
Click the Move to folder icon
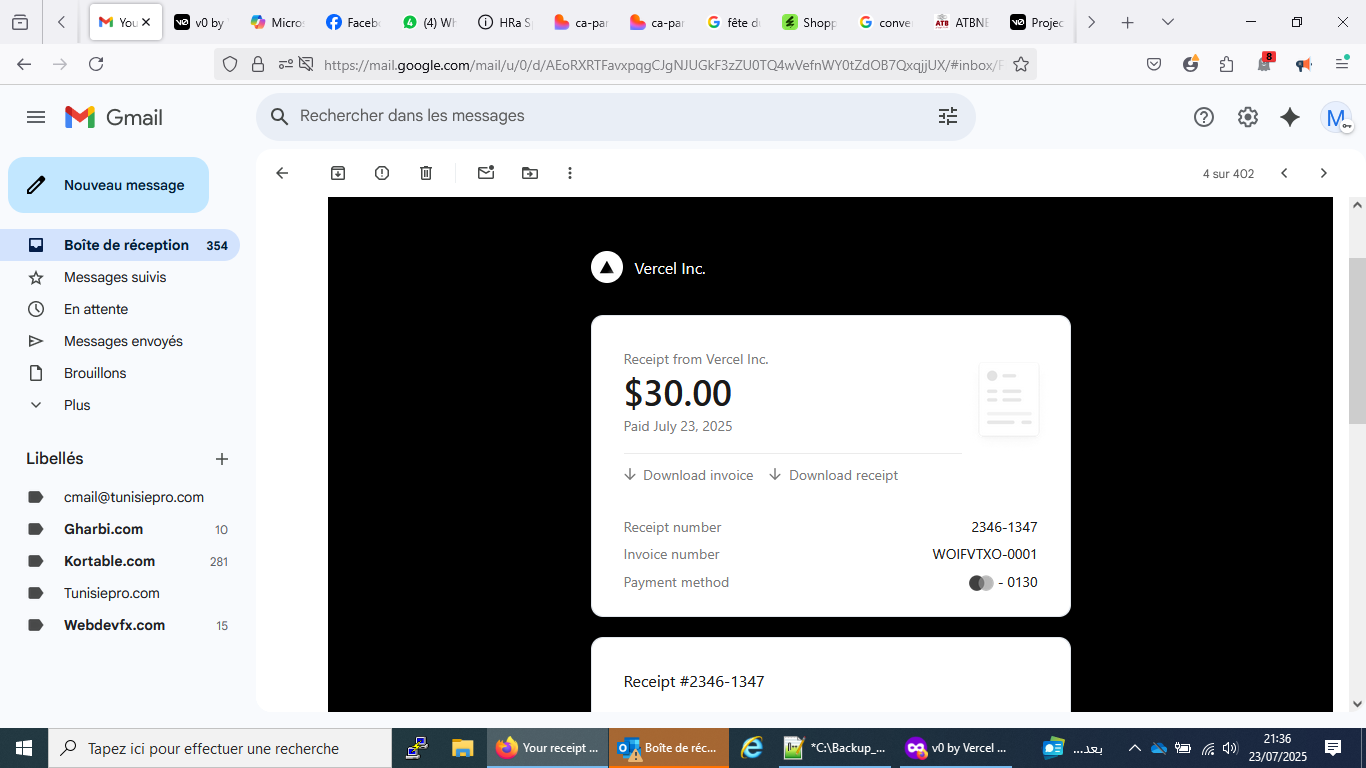530,173
